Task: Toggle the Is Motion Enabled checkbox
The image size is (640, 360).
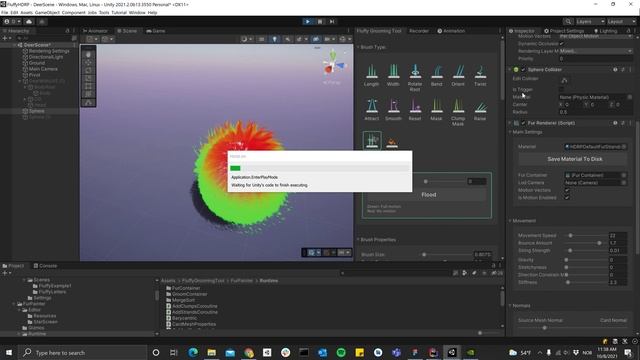Action: [567, 198]
